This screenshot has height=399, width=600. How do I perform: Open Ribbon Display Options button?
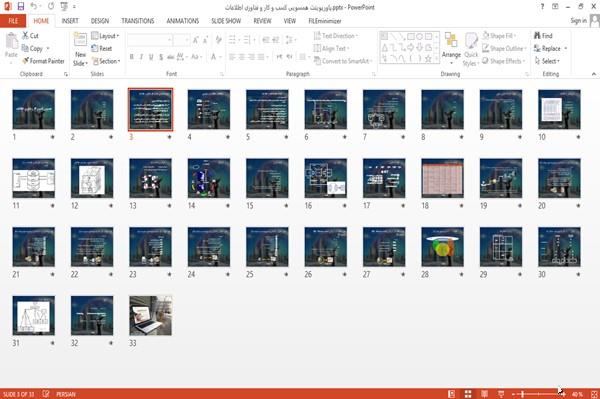tap(555, 7)
